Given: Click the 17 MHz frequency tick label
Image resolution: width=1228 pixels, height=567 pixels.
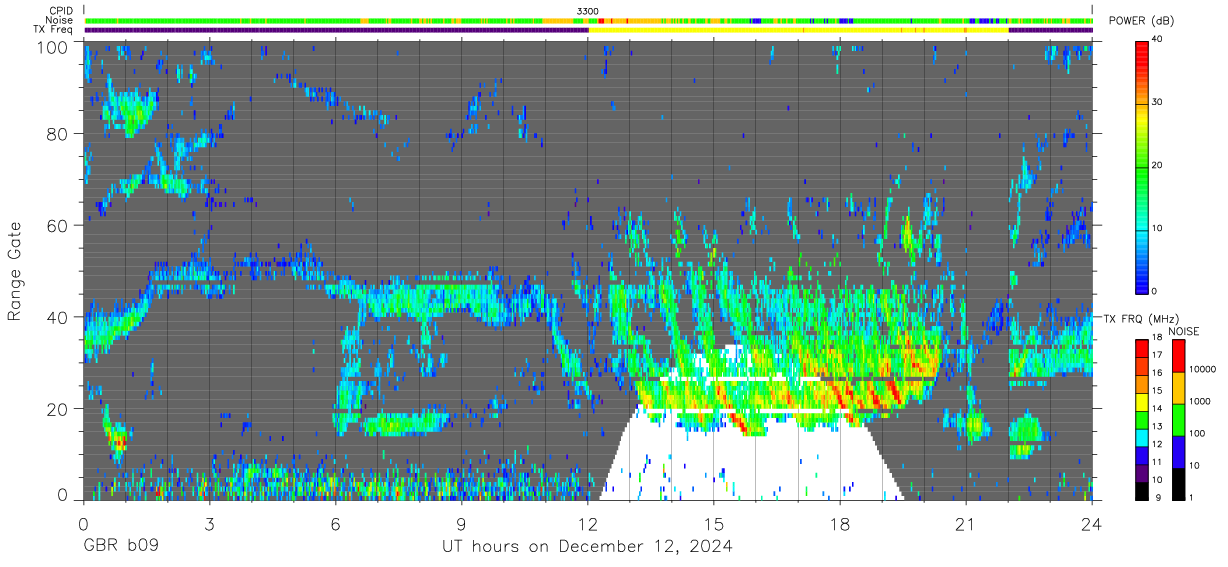Looking at the screenshot, I should [1157, 356].
